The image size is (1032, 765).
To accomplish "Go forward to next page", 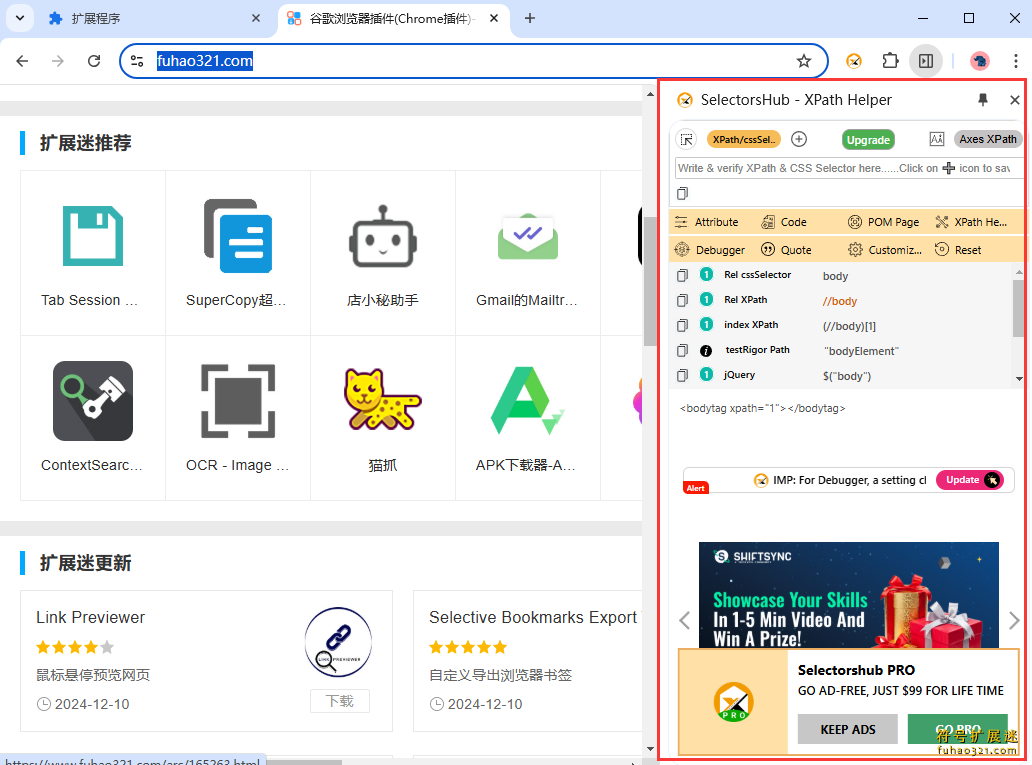I will point(58,61).
